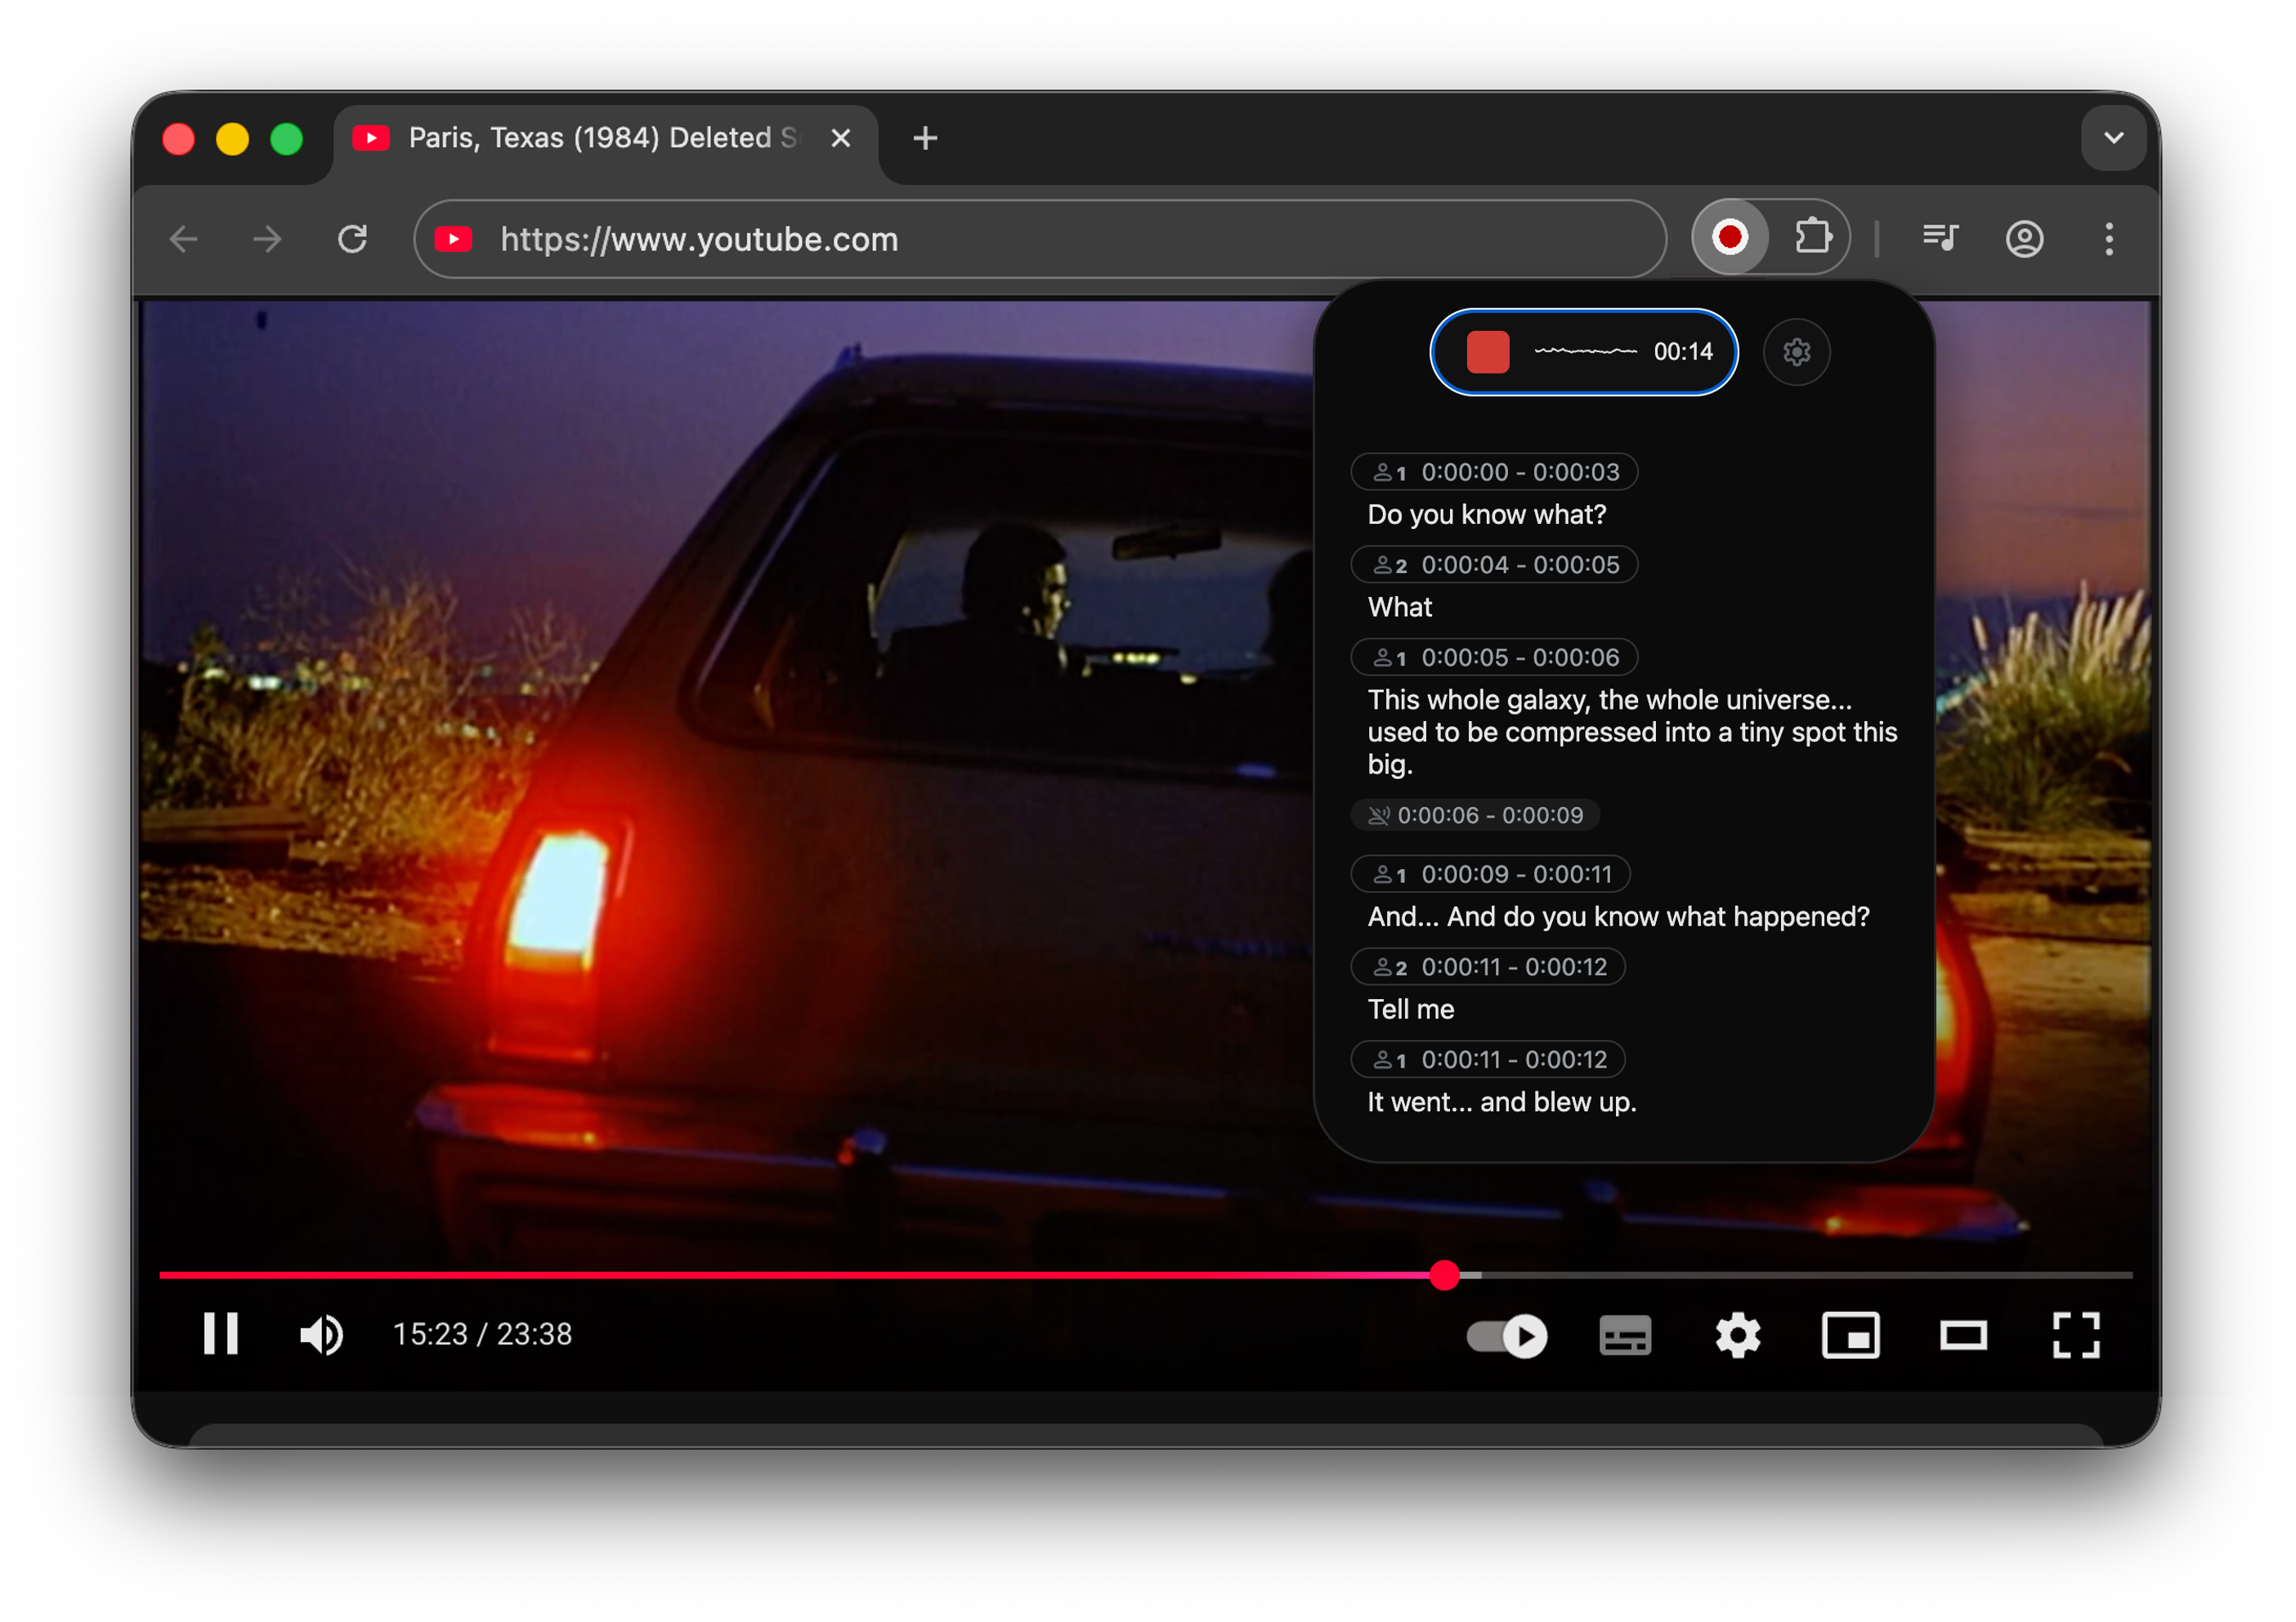
Task: Reload the page
Action: click(x=352, y=239)
